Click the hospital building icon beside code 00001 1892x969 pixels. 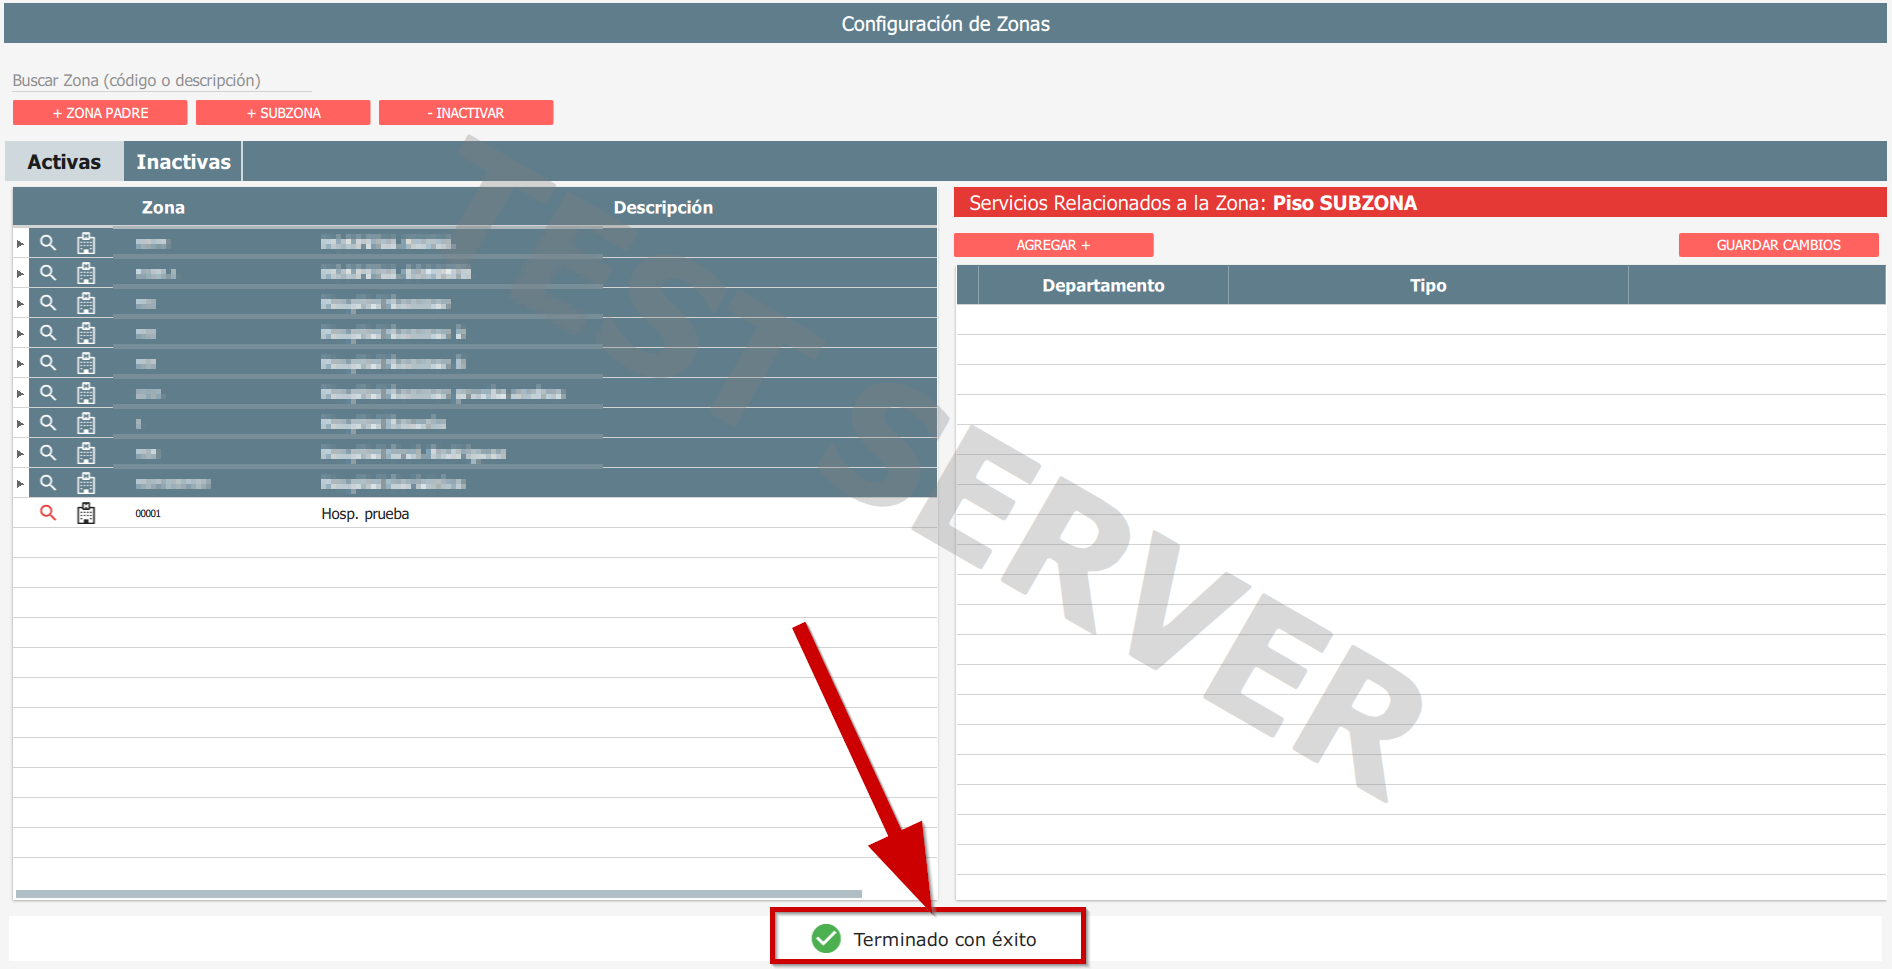87,514
